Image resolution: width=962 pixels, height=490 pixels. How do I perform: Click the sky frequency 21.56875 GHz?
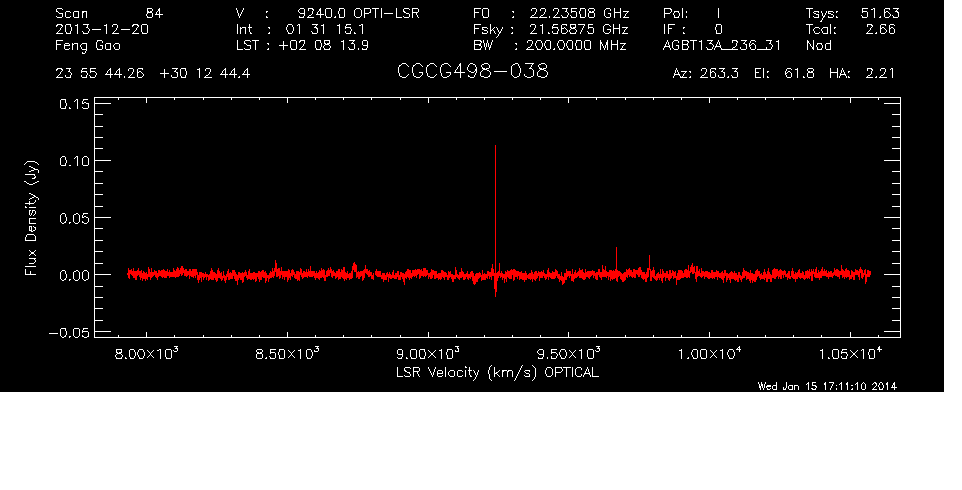579,29
